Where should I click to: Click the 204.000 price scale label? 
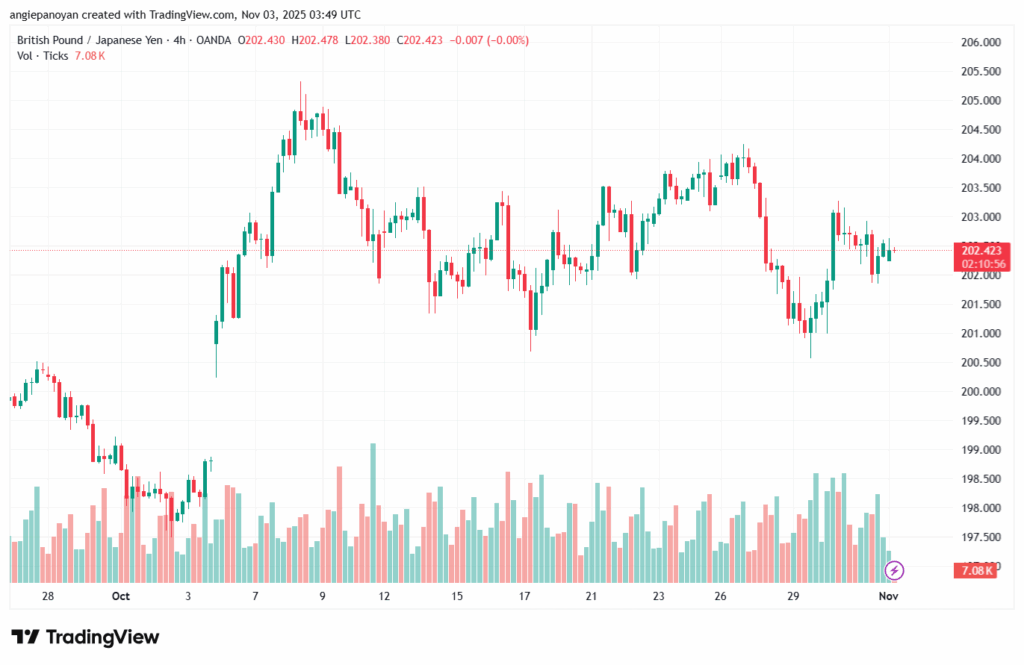click(x=980, y=159)
